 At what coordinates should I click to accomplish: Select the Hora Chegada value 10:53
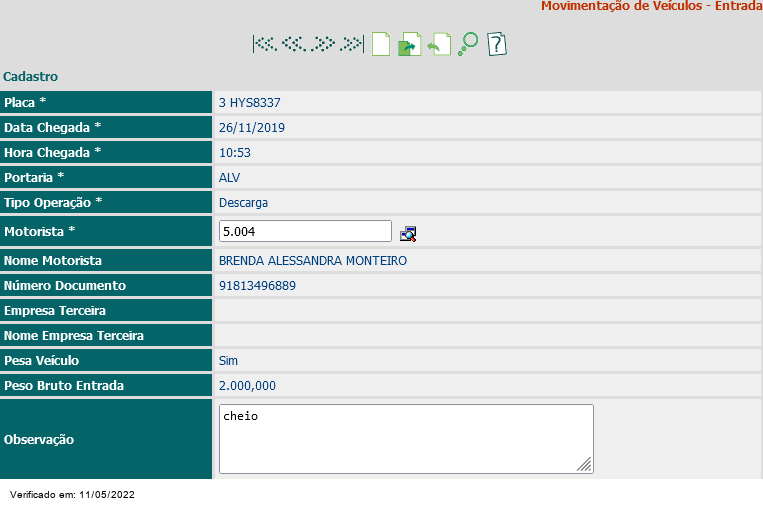235,153
